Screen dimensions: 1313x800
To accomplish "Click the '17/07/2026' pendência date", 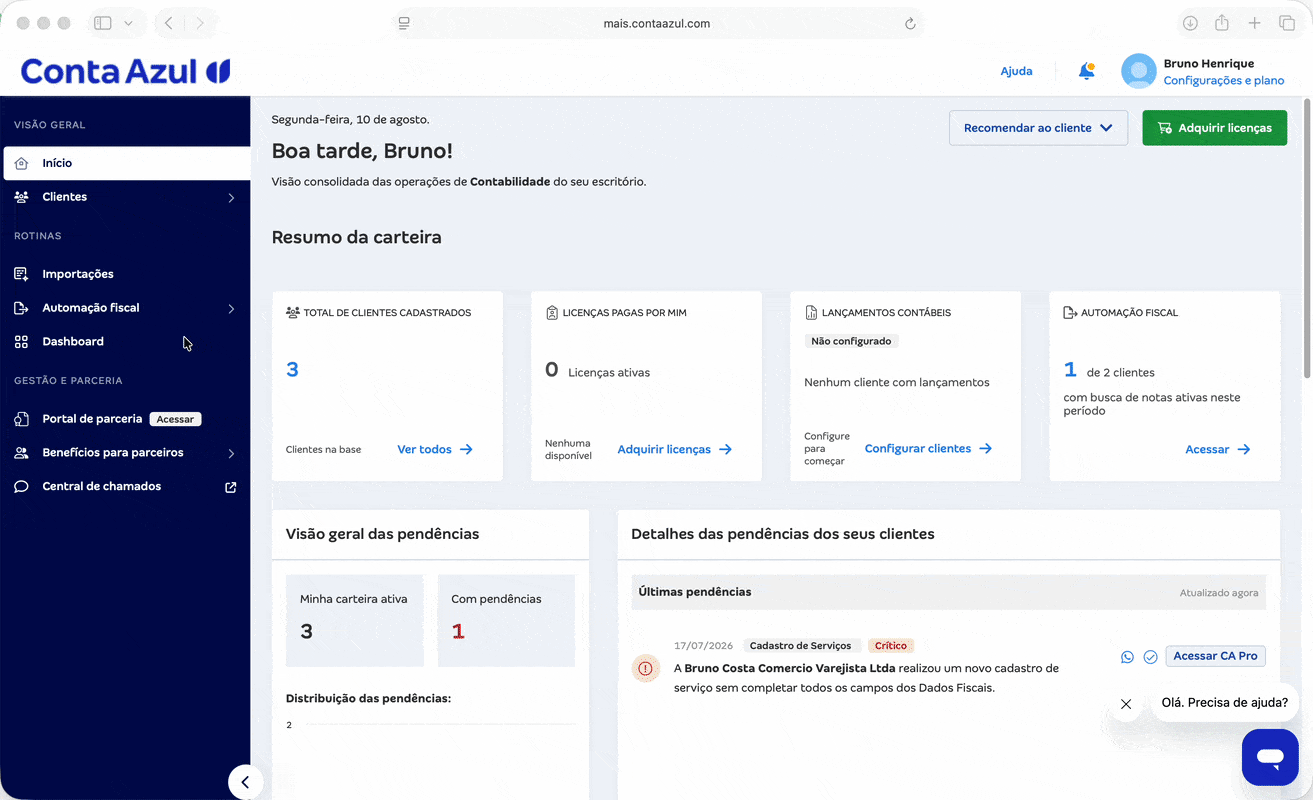I will [x=704, y=646].
